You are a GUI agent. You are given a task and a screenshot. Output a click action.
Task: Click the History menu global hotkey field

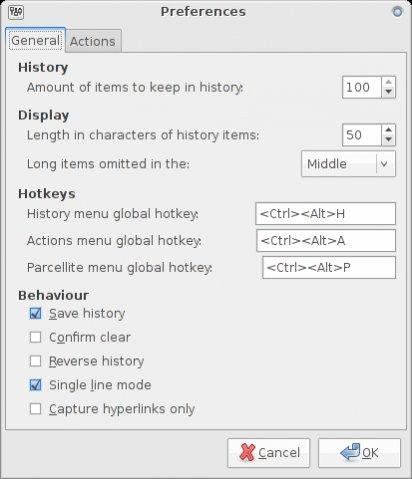click(326, 214)
